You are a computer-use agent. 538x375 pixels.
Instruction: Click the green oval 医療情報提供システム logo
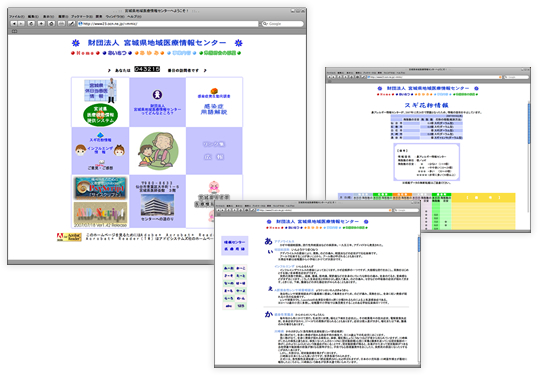101,115
